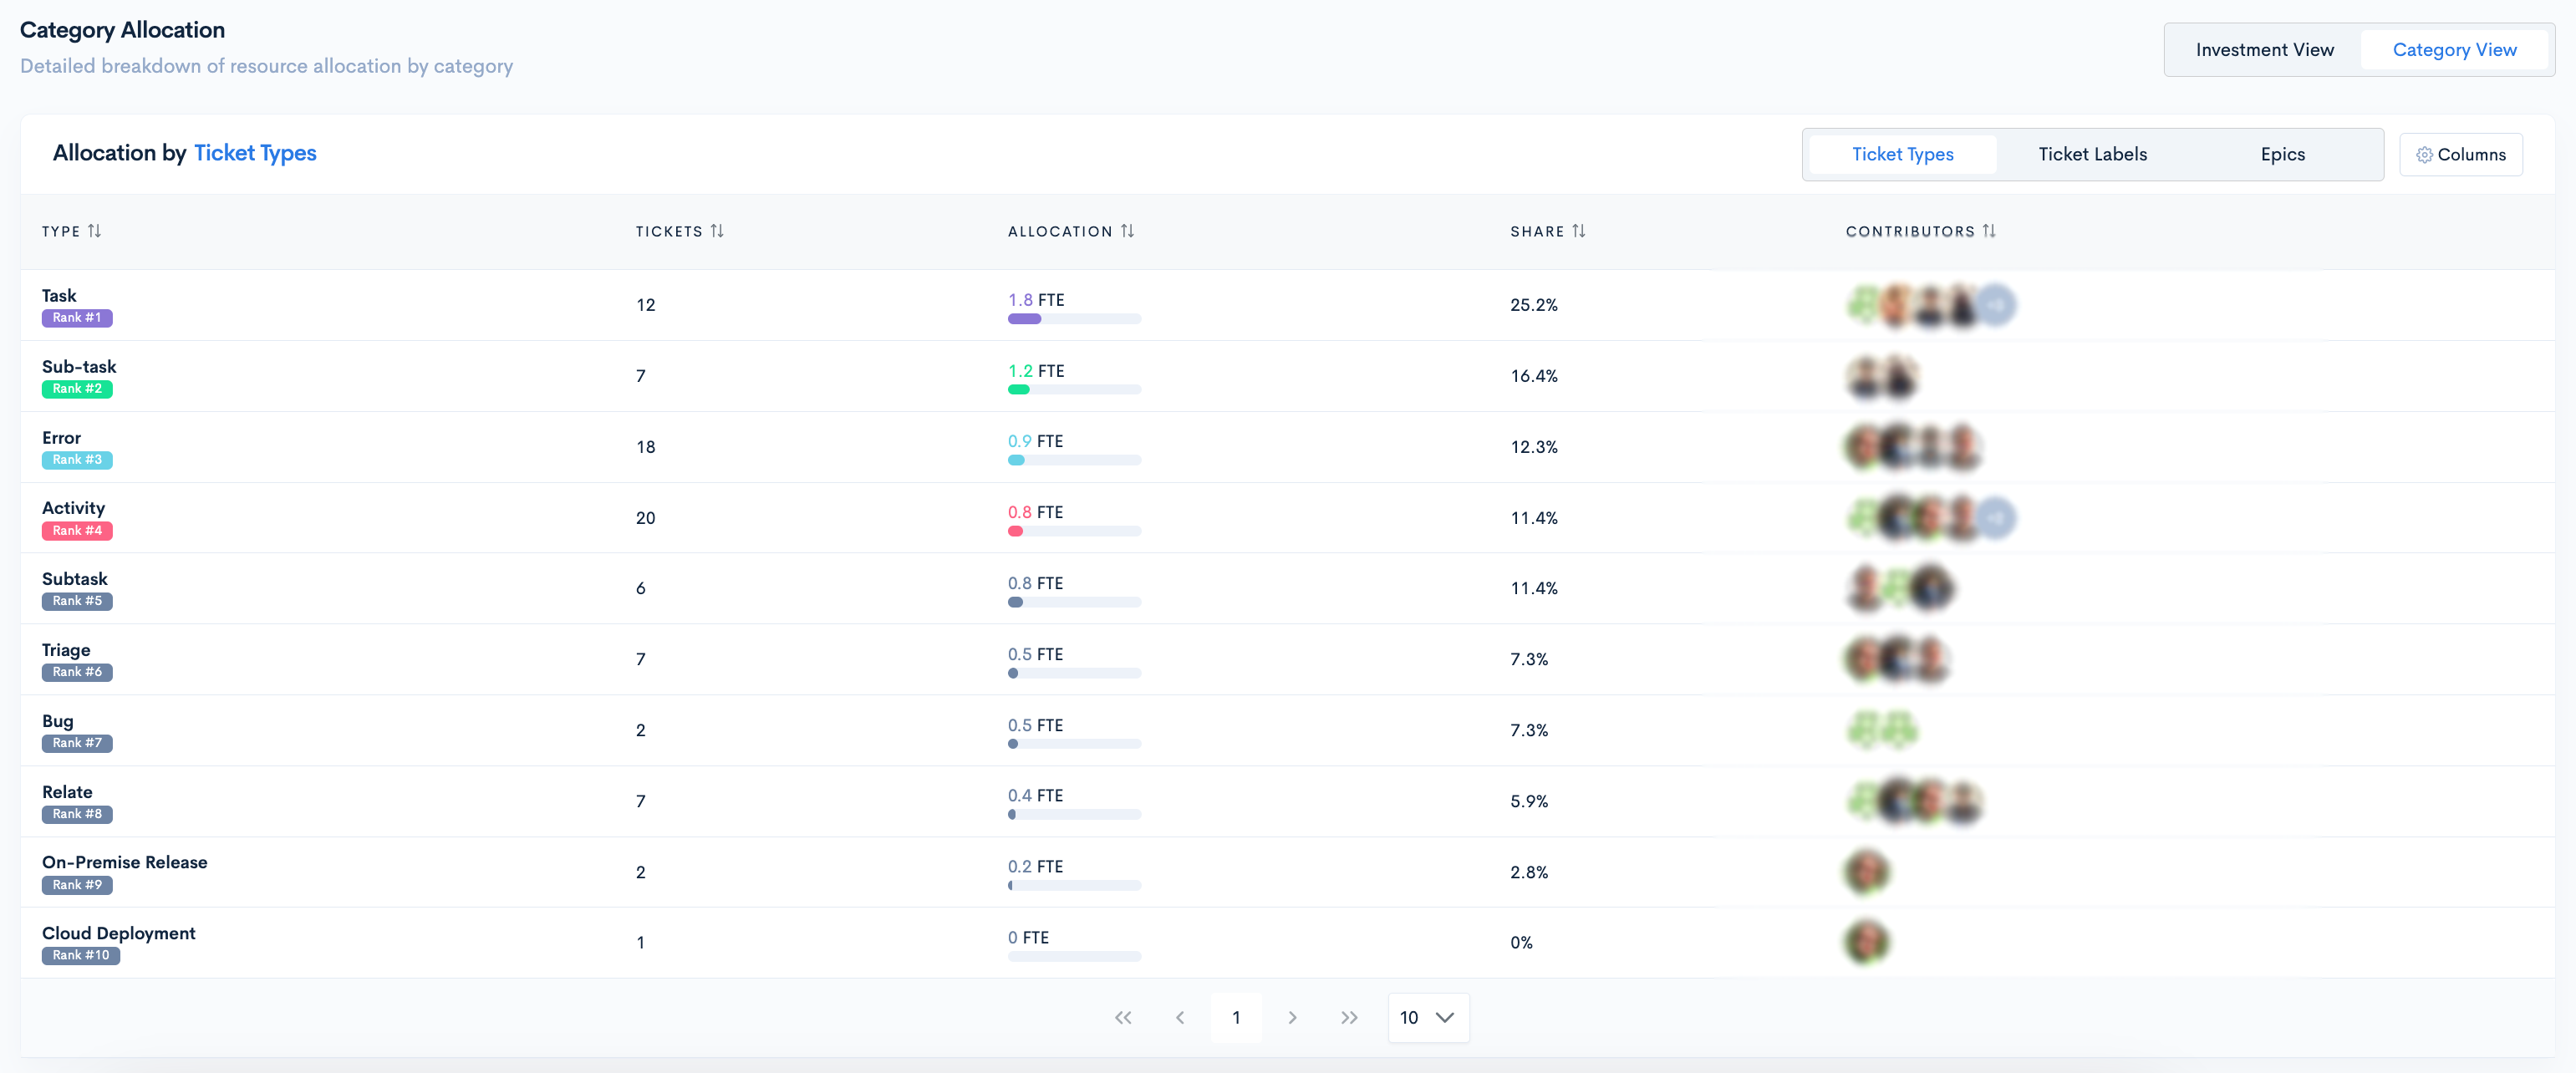Screen dimensions: 2576x1073
Task: Go to first page double-arrow
Action: point(1123,1018)
